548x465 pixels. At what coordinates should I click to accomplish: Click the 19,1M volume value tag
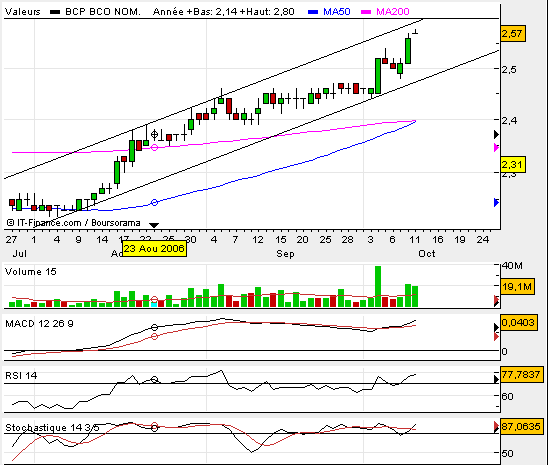pyautogui.click(x=517, y=287)
